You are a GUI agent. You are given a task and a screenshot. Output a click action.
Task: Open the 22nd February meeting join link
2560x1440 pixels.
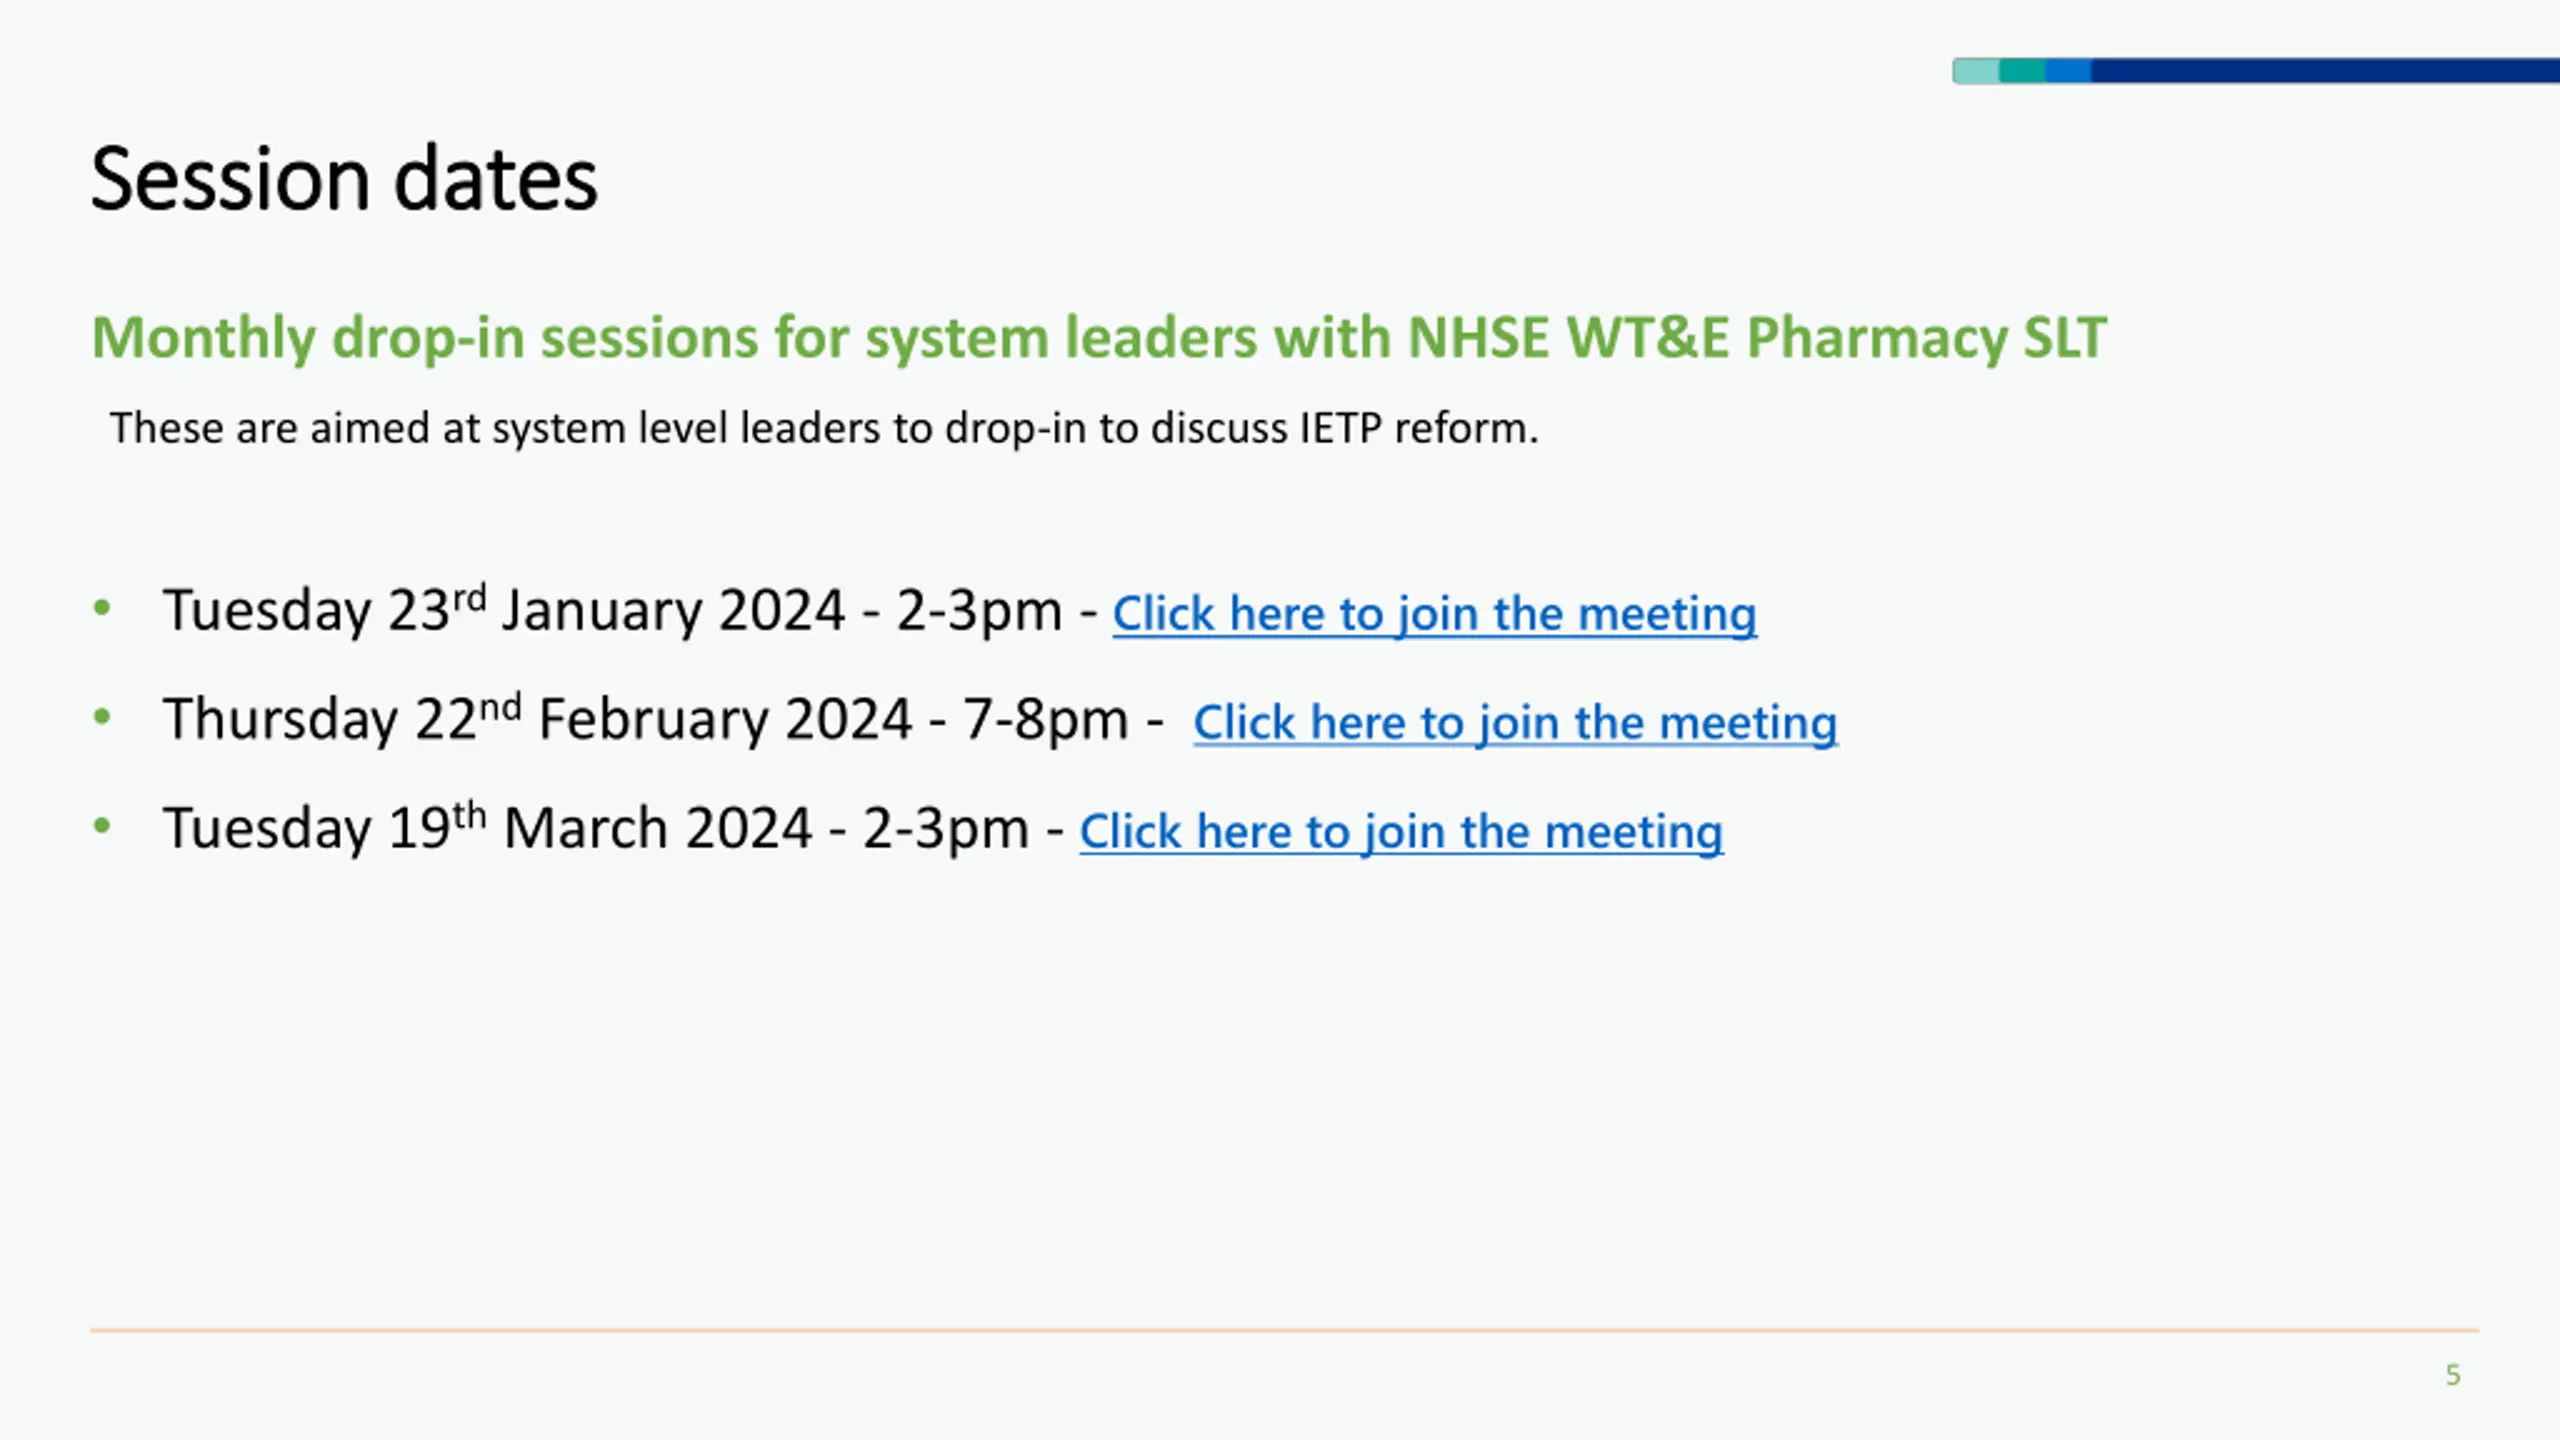pos(1515,722)
